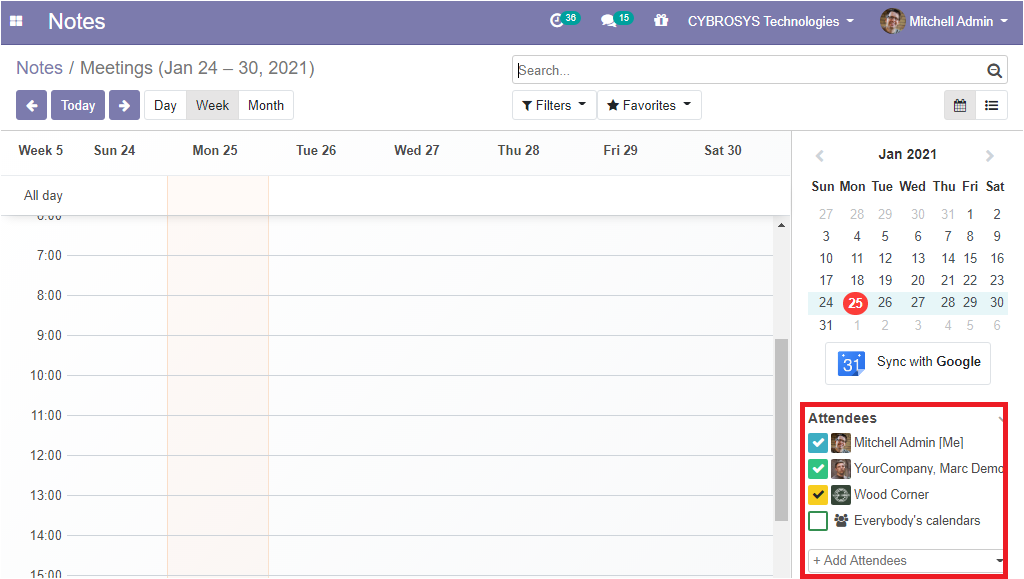Screen dimensions: 1024x579
Task: Click the Everybody's calendars label
Action: [x=917, y=521]
